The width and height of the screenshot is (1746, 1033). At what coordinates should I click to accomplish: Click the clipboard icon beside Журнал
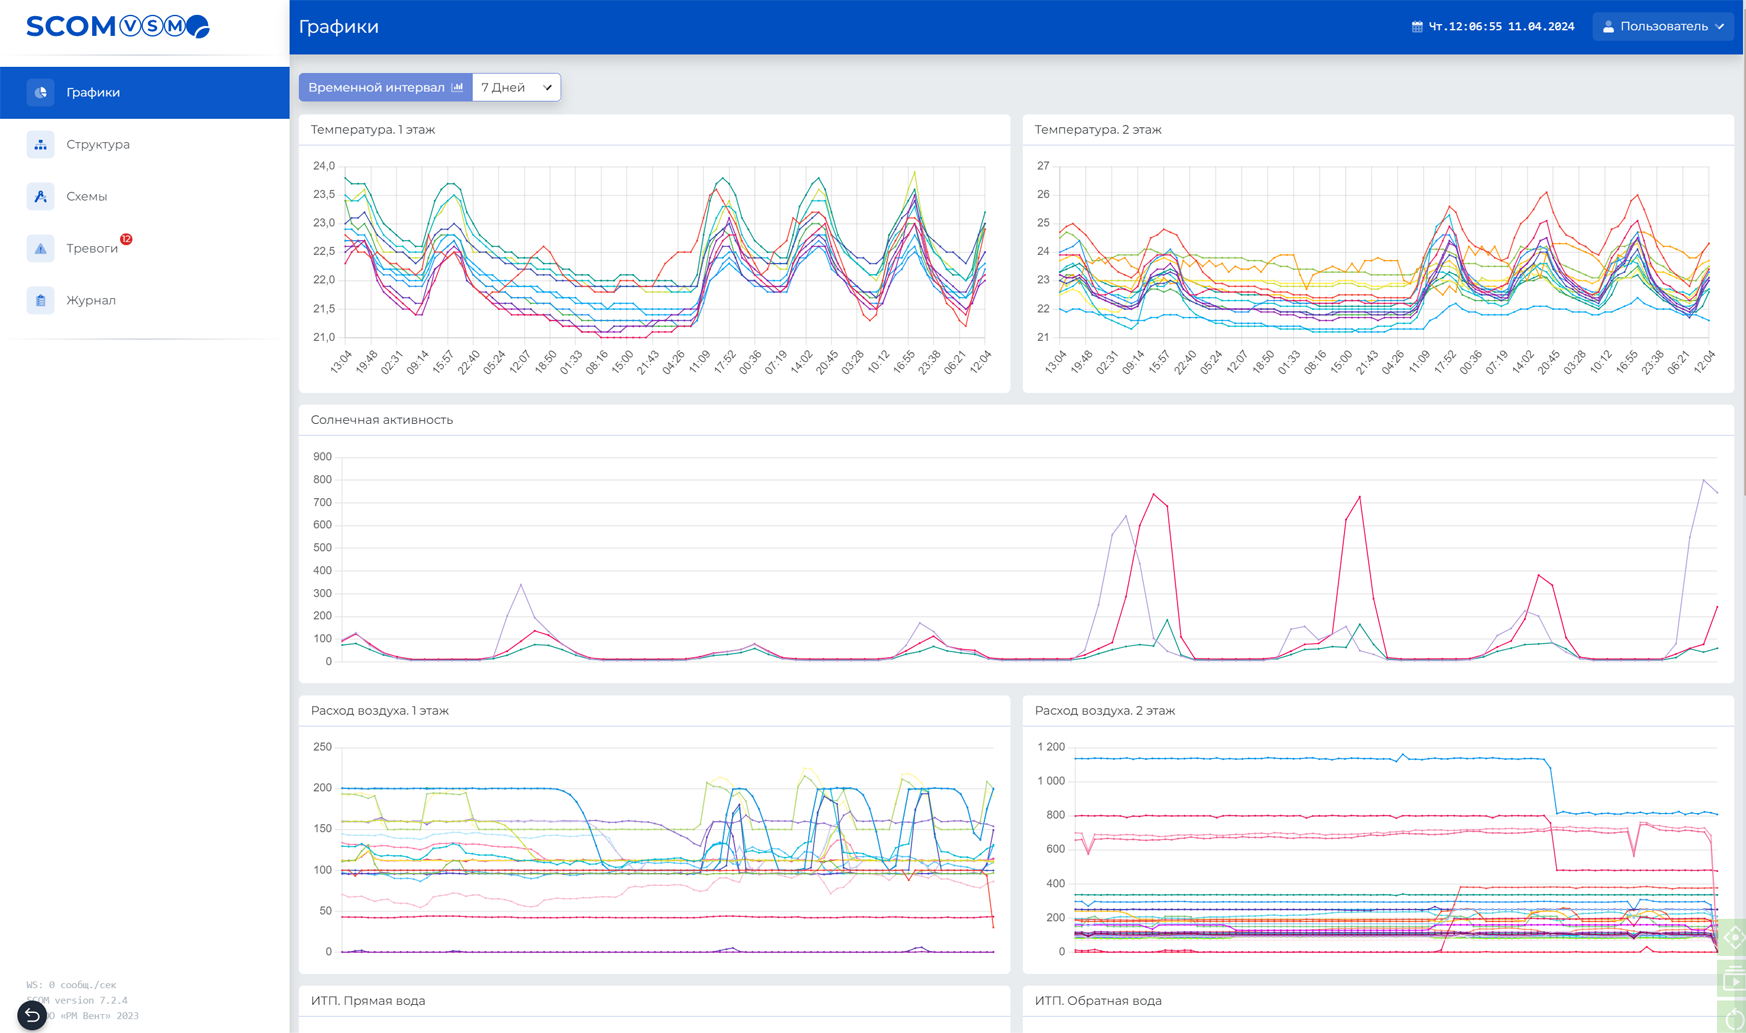(41, 300)
